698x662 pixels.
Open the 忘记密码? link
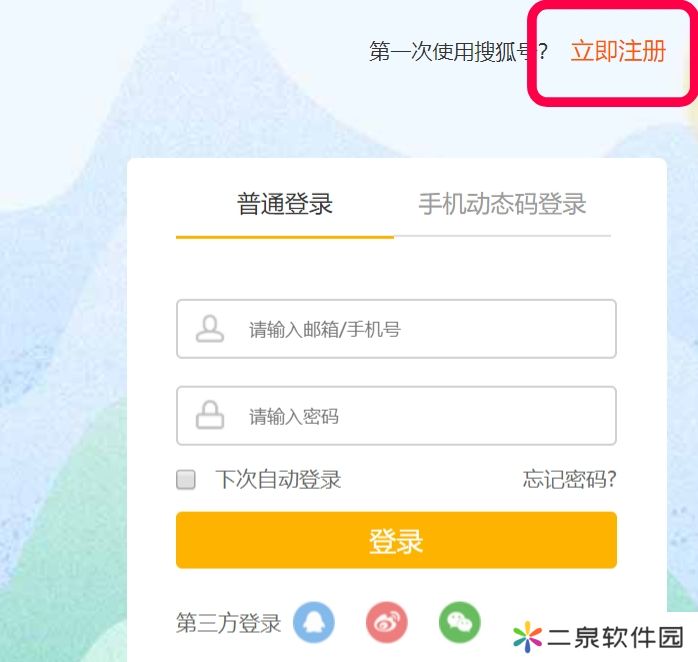click(569, 479)
